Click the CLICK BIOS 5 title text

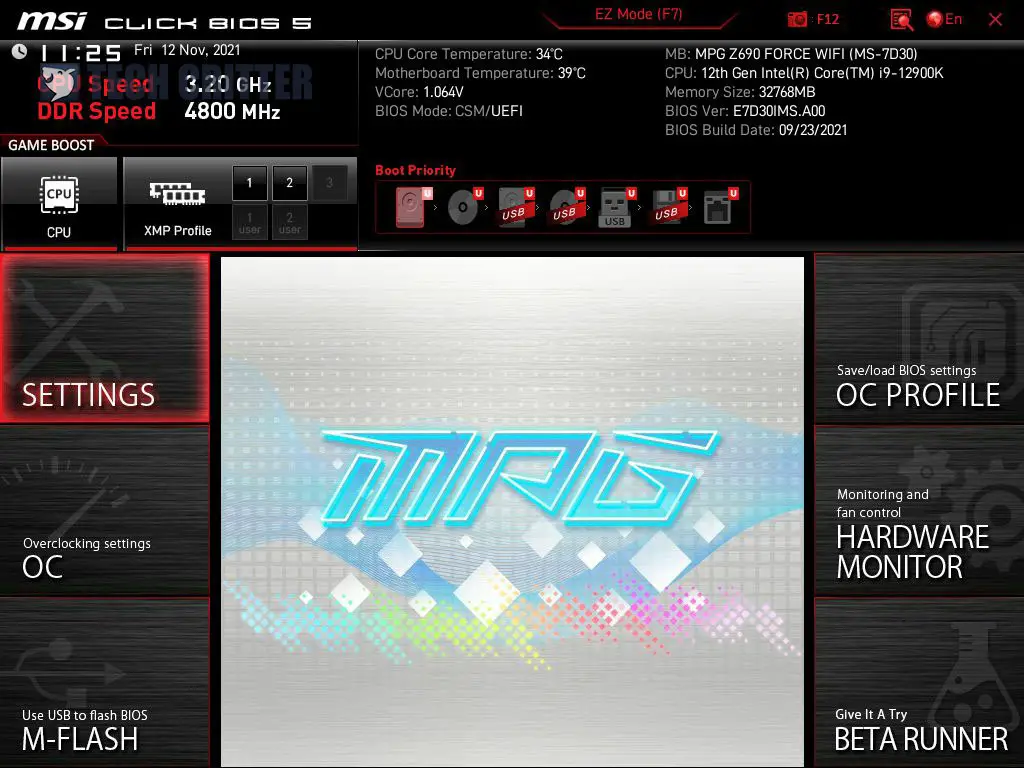[208, 24]
